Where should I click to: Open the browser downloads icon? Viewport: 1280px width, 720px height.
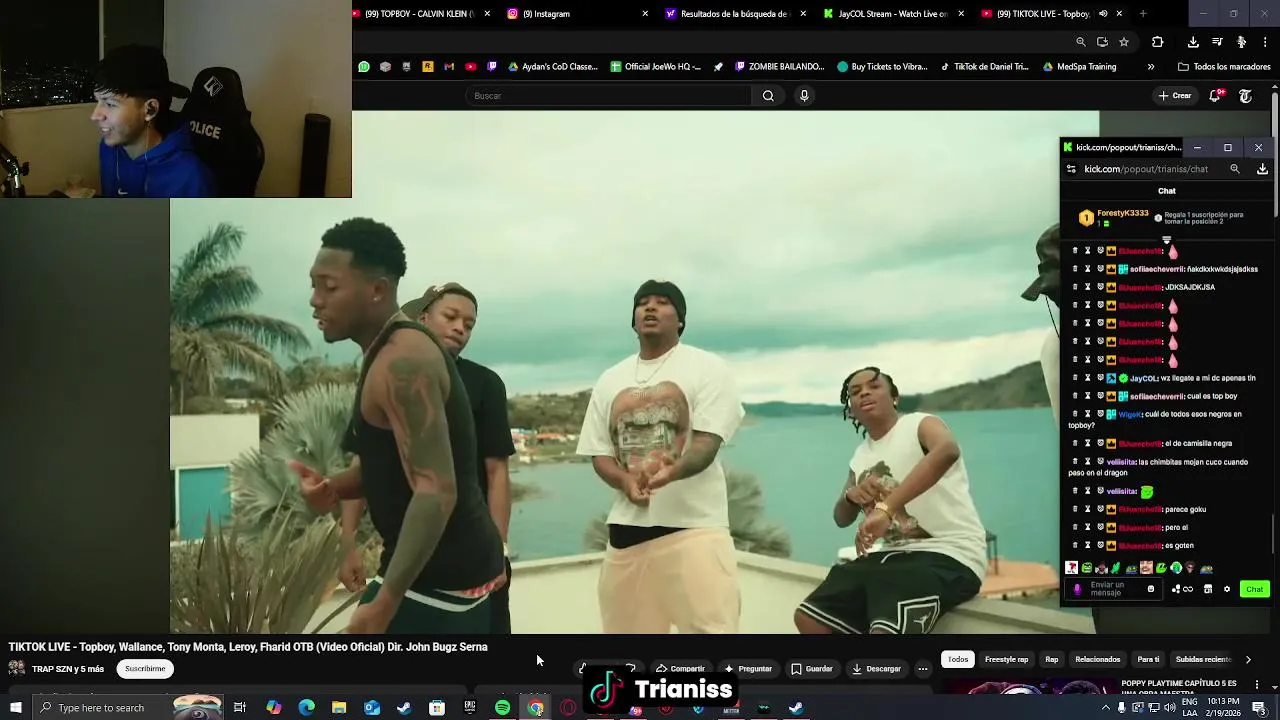[1193, 42]
